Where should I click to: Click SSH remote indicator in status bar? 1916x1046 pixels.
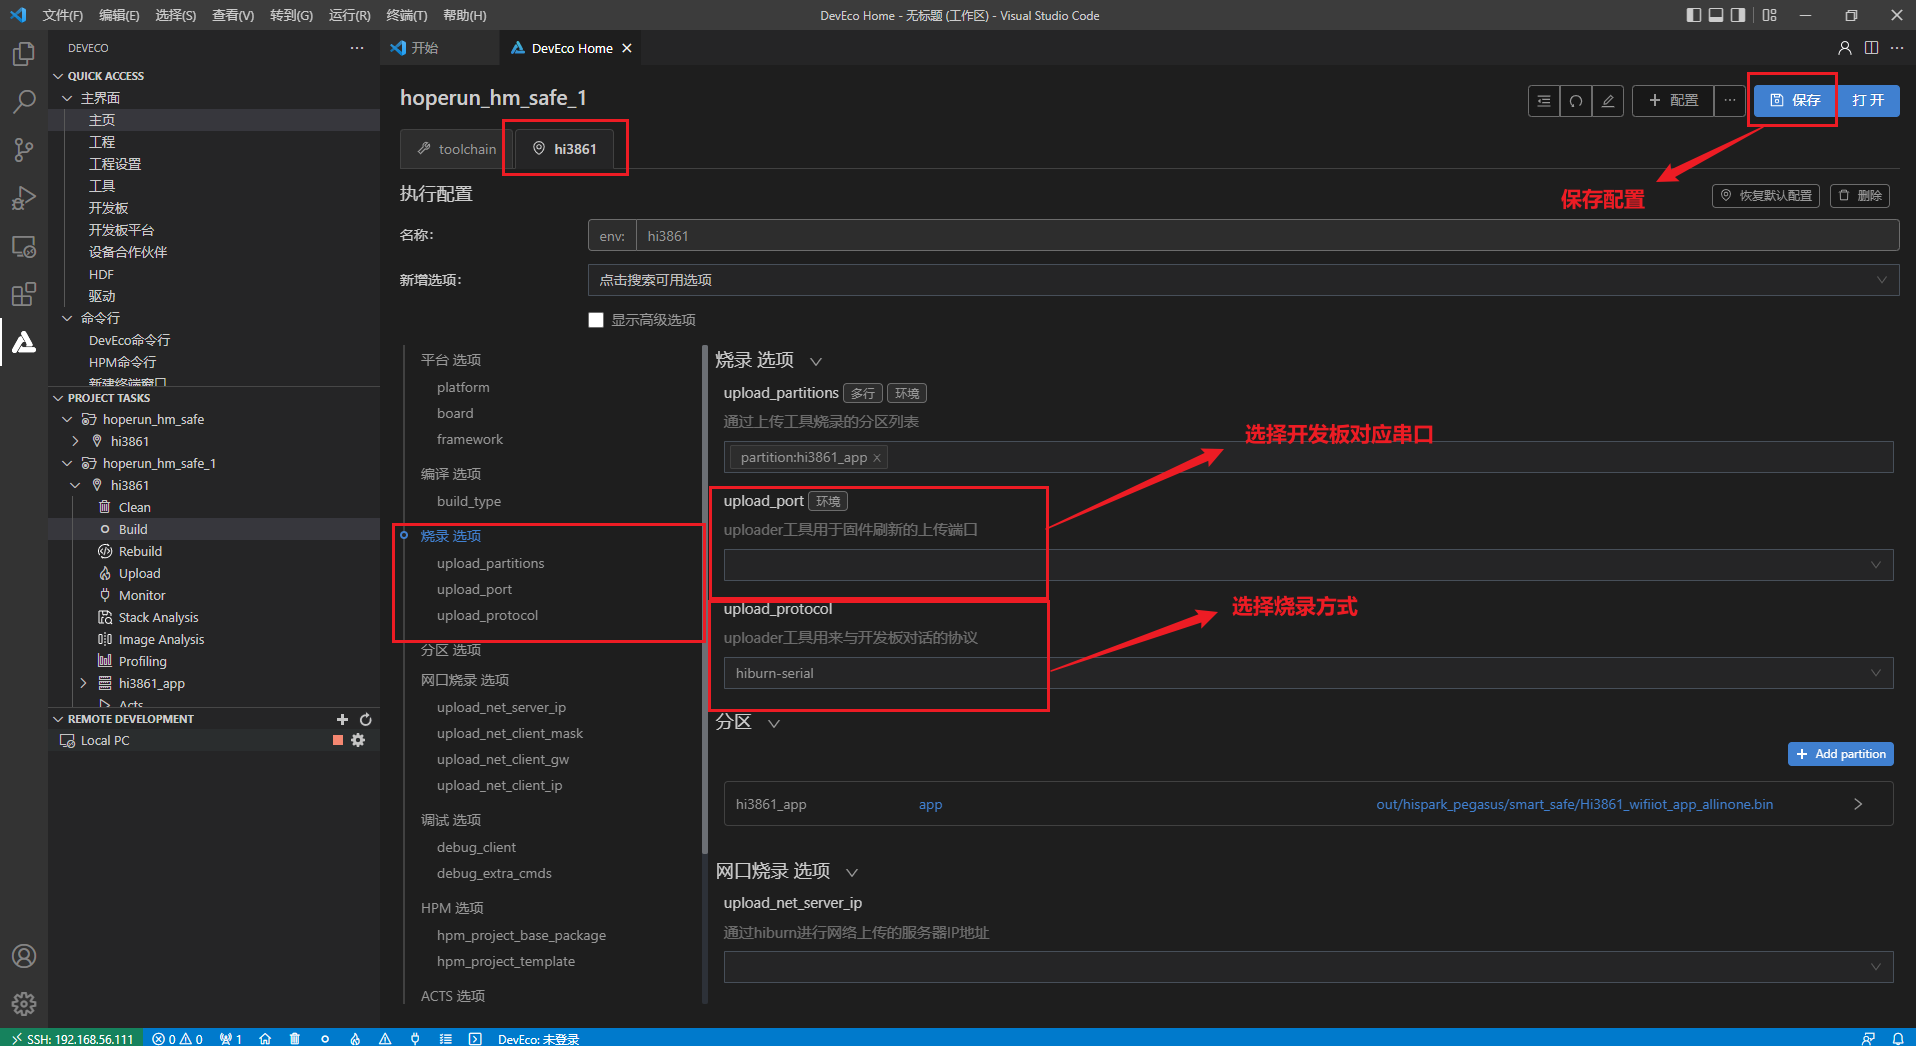(x=72, y=1038)
